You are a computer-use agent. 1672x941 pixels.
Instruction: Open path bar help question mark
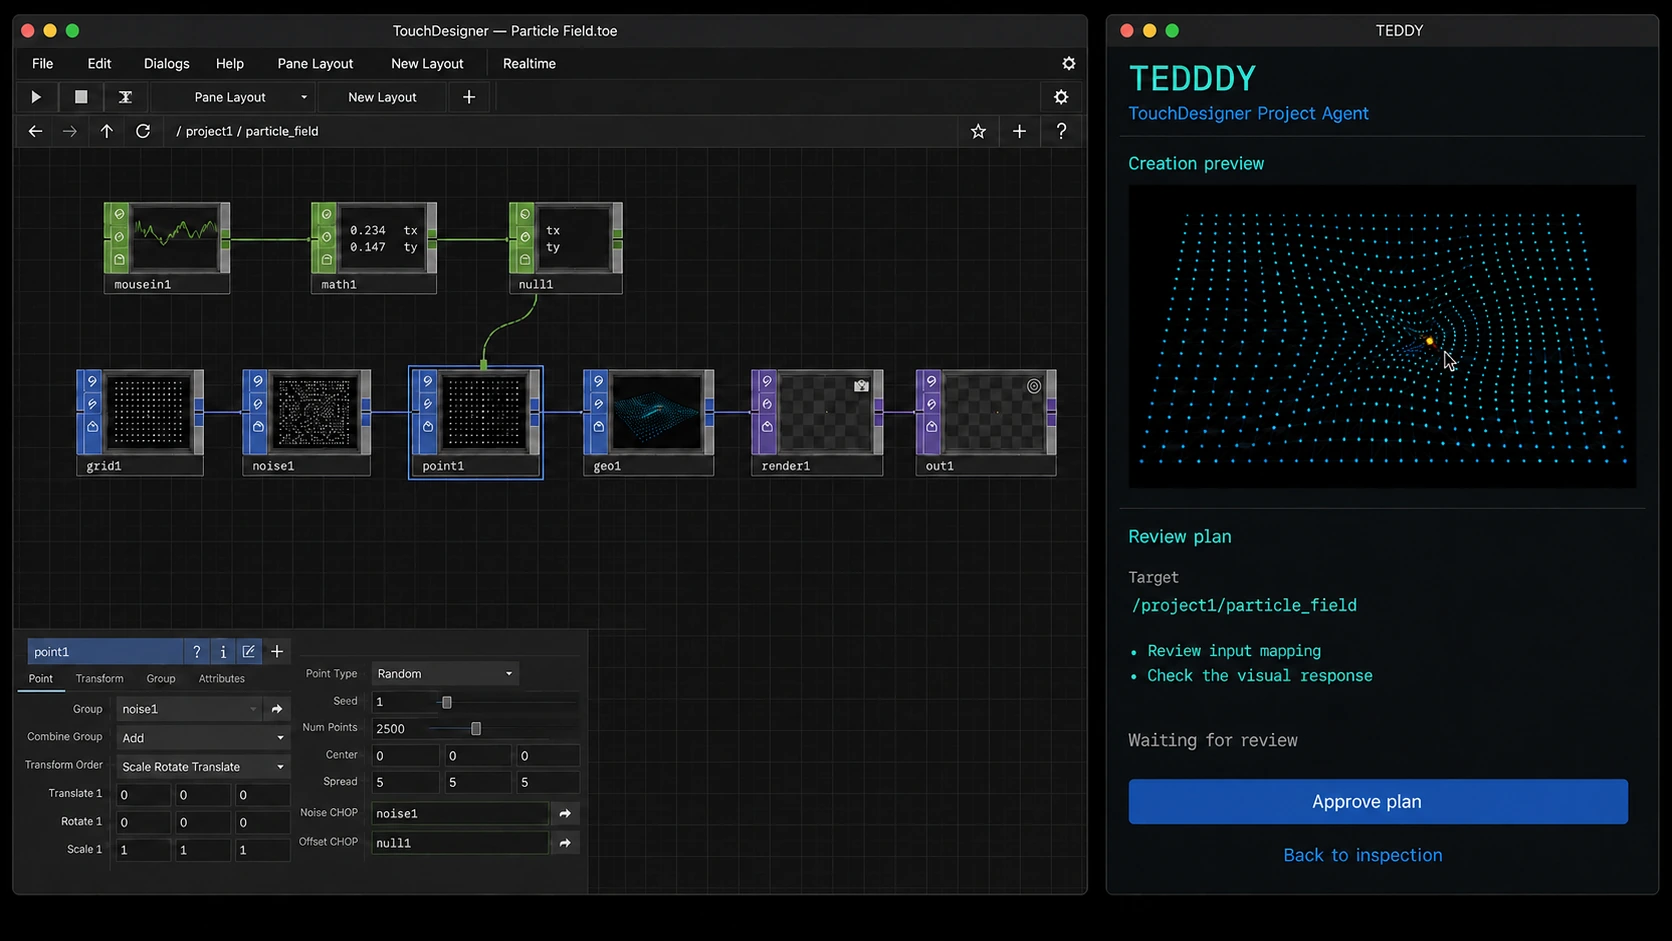click(1061, 131)
